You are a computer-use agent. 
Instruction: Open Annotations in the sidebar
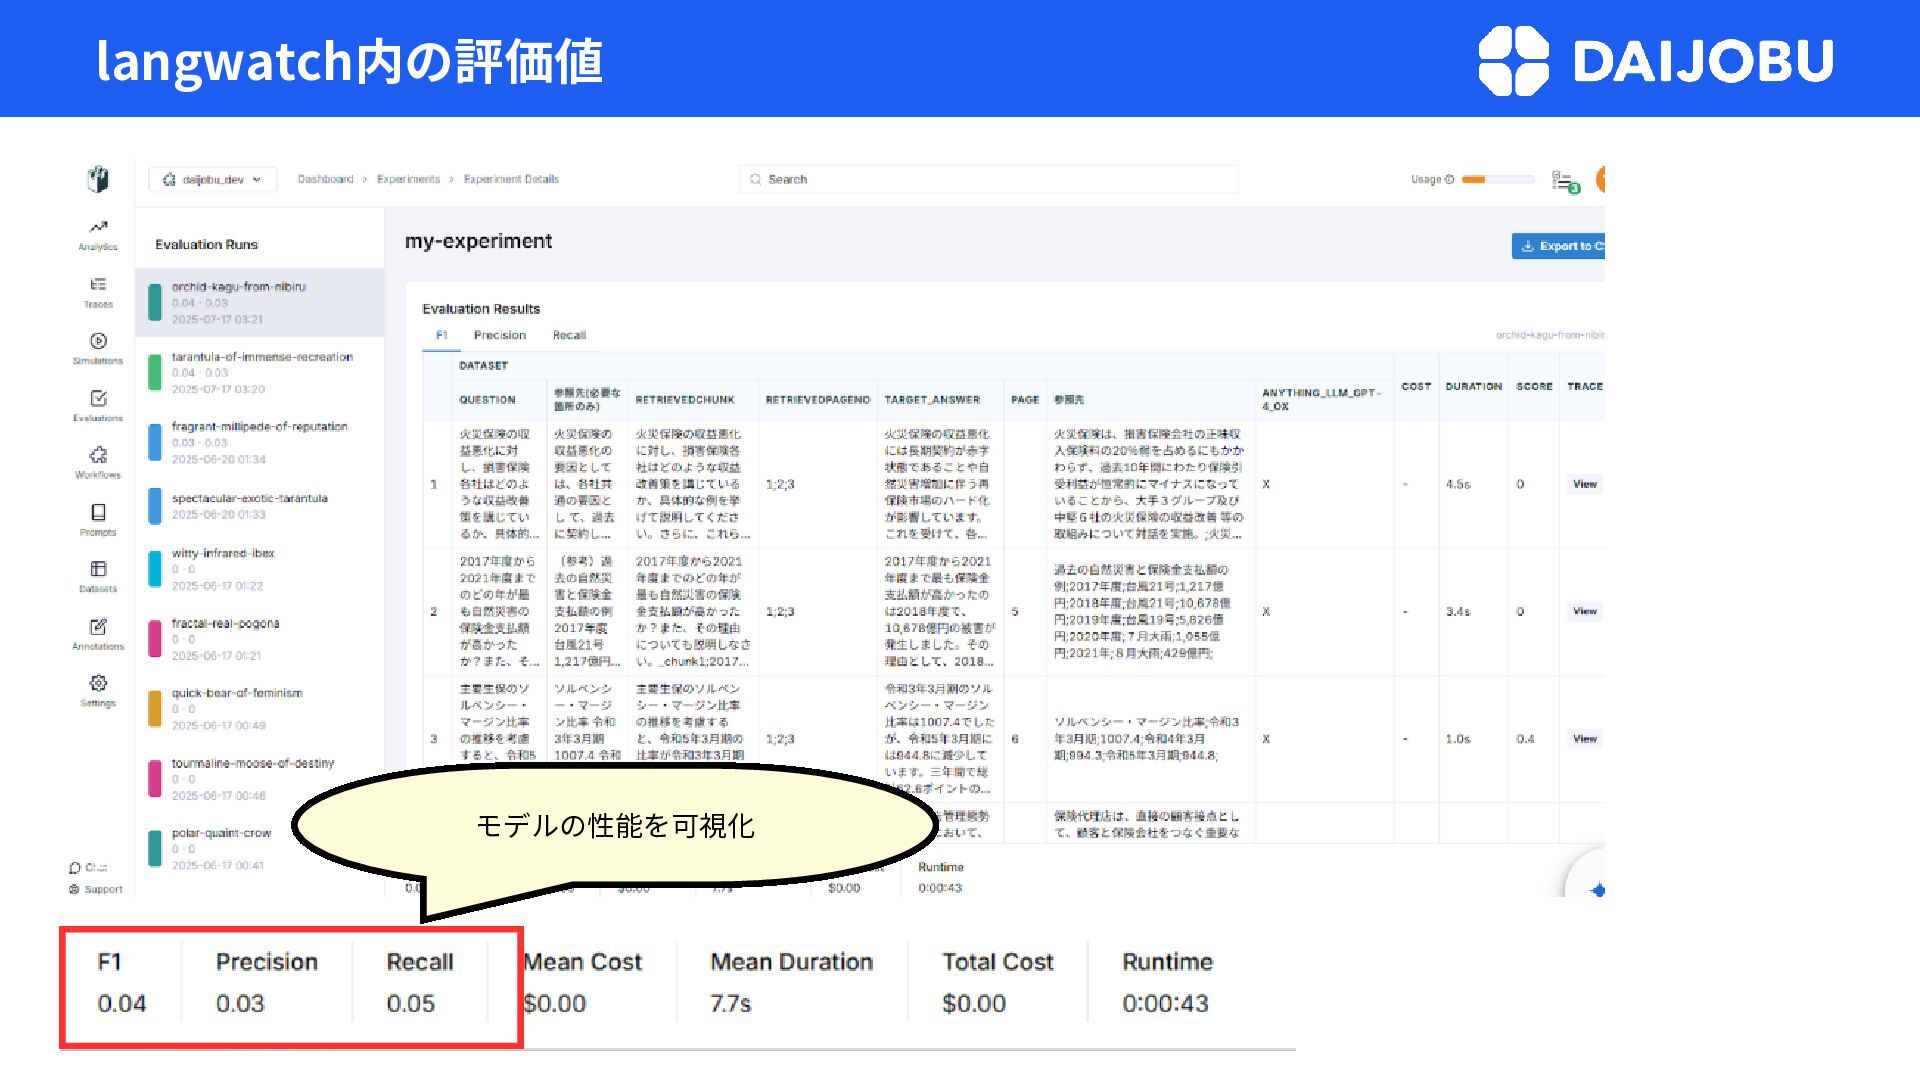point(98,635)
